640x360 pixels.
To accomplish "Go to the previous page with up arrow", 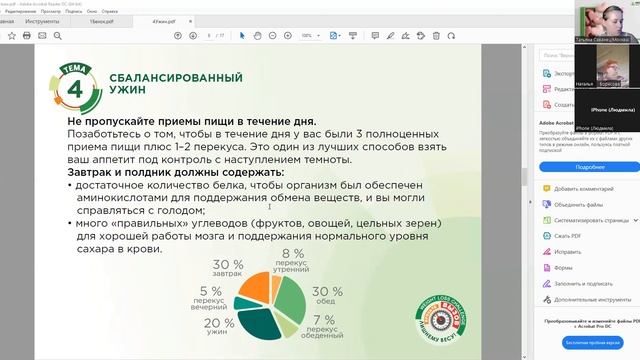I will [x=178, y=36].
